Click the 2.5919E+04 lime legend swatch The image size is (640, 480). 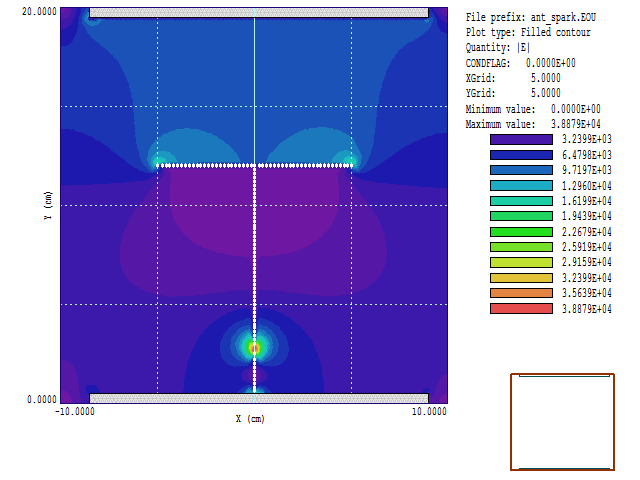coord(521,247)
